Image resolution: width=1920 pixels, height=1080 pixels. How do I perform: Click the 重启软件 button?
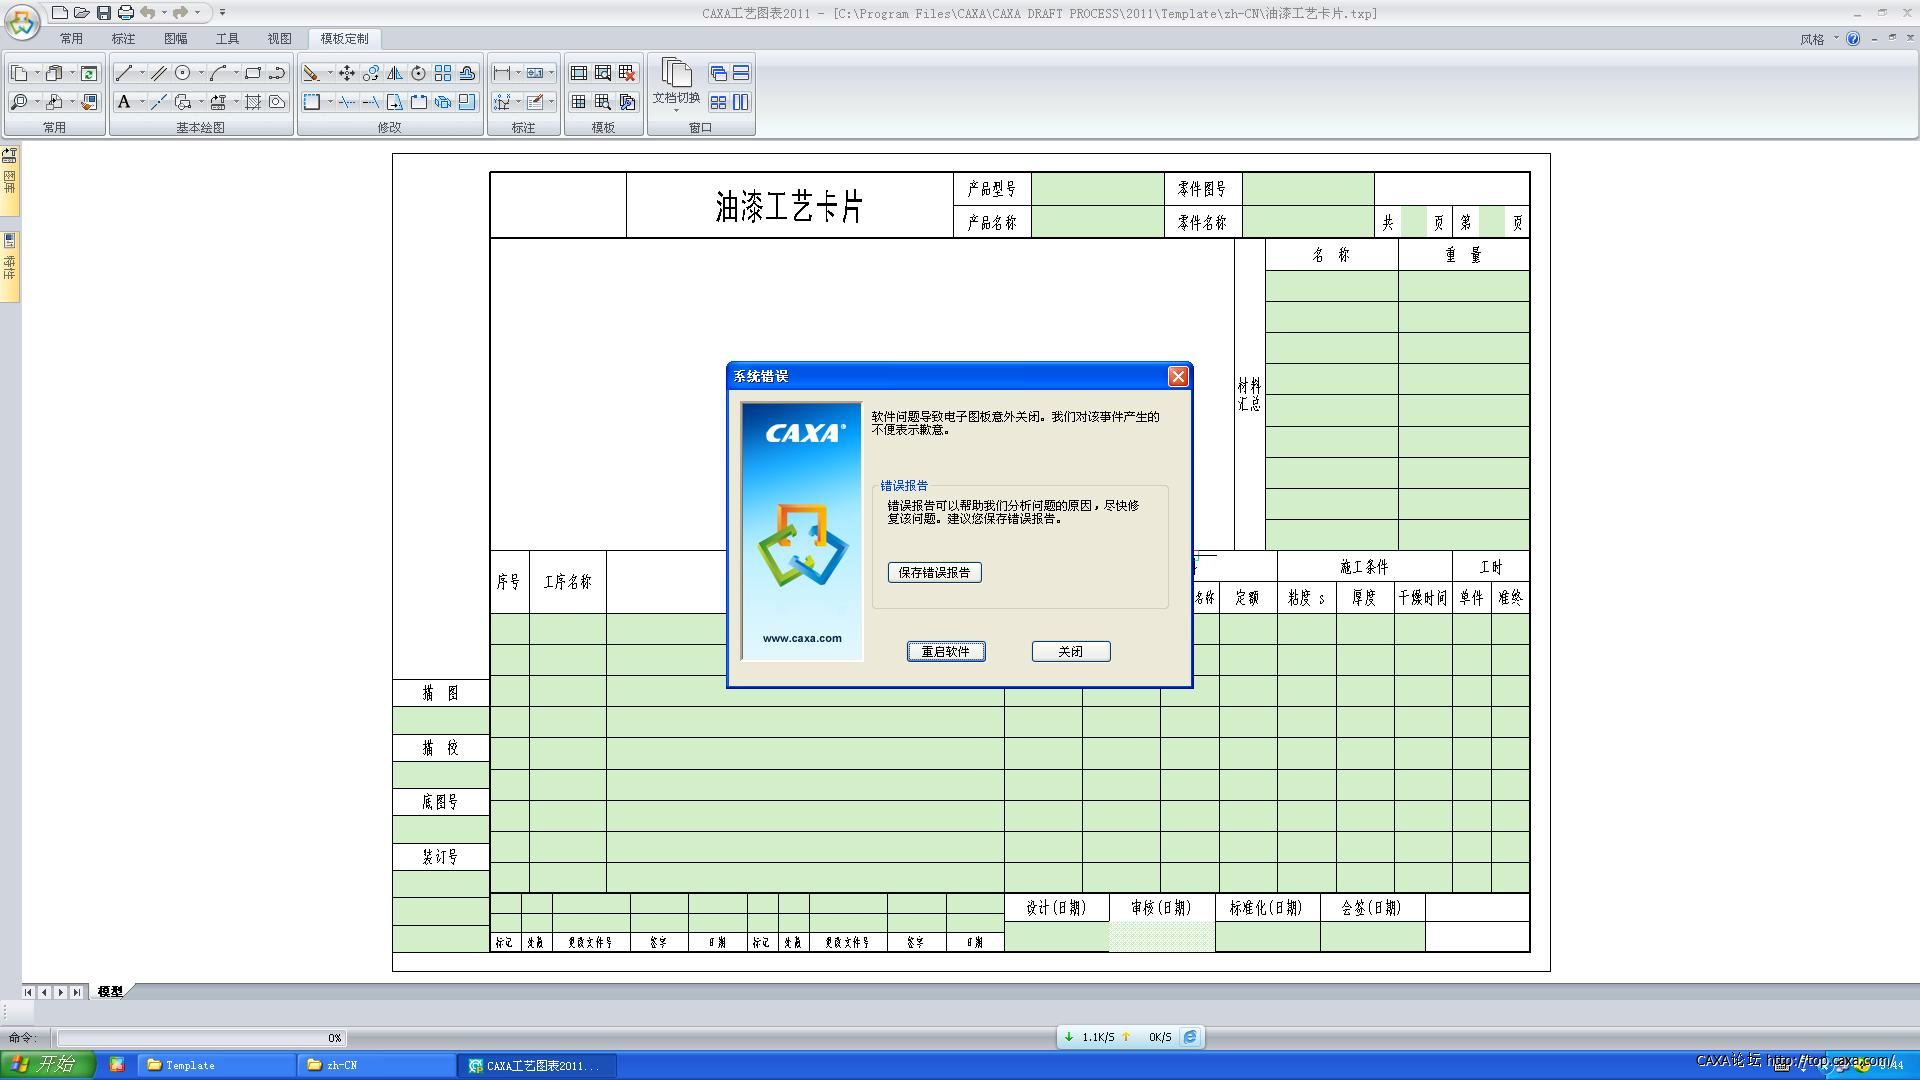[945, 652]
